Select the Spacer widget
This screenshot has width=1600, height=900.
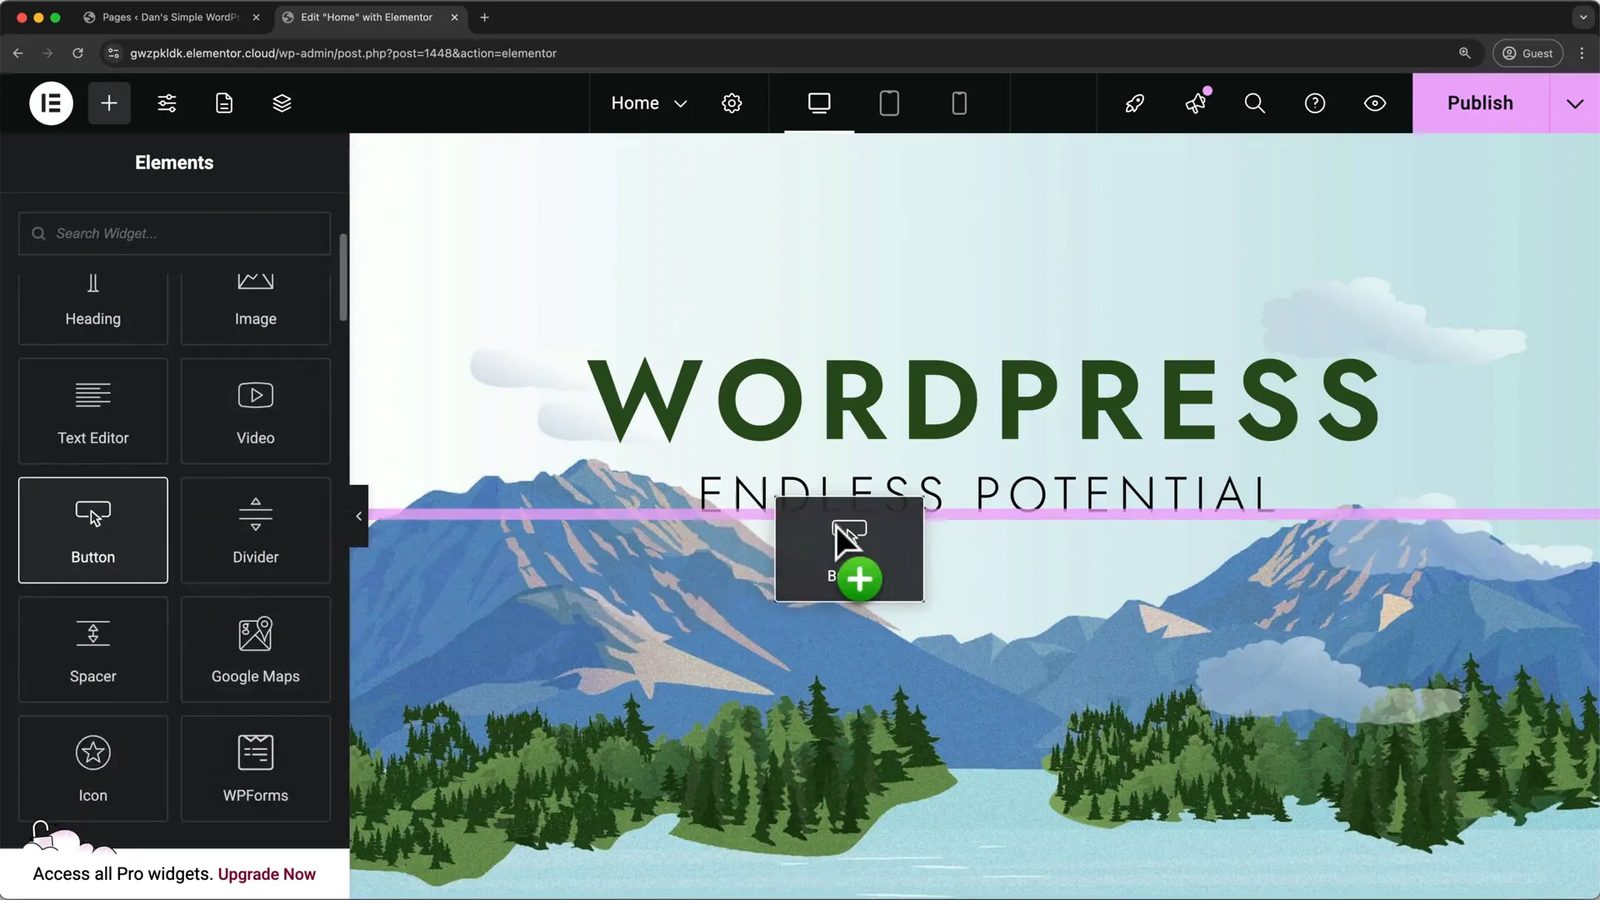pyautogui.click(x=93, y=649)
